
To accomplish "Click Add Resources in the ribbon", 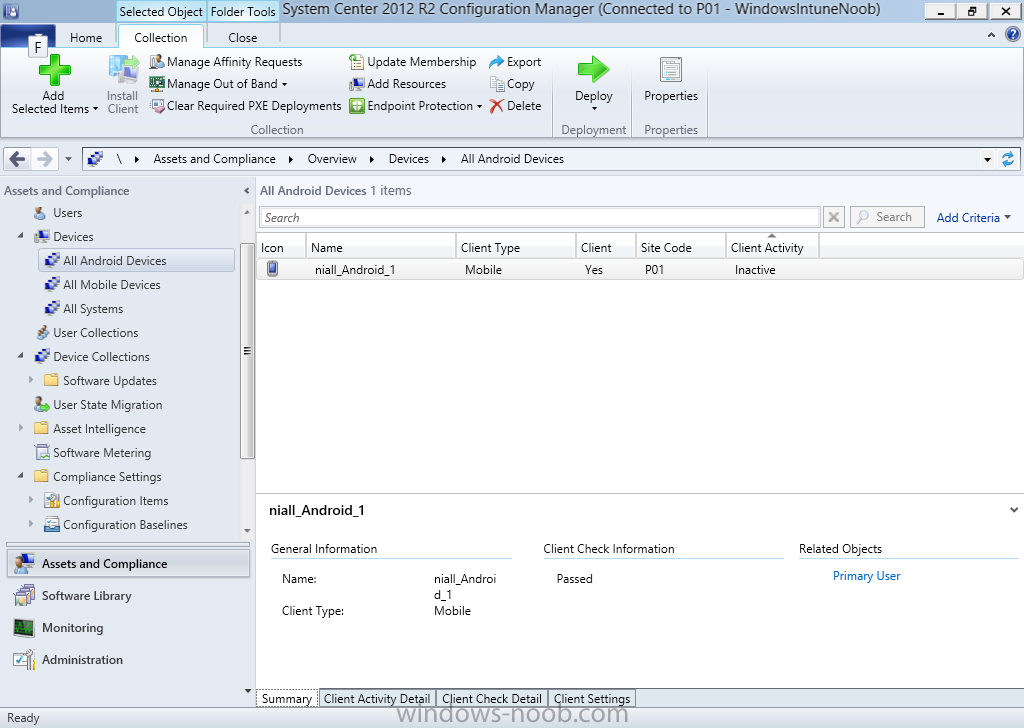I will coord(398,84).
